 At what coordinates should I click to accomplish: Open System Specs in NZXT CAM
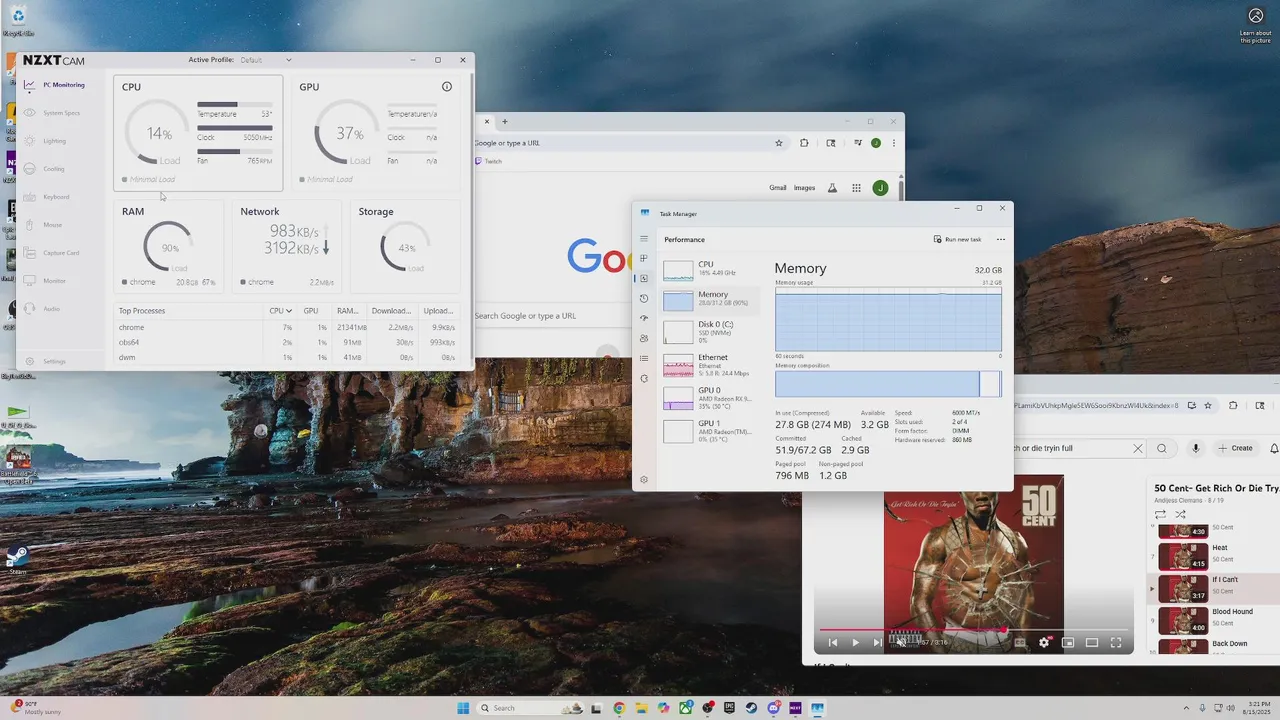point(52,113)
